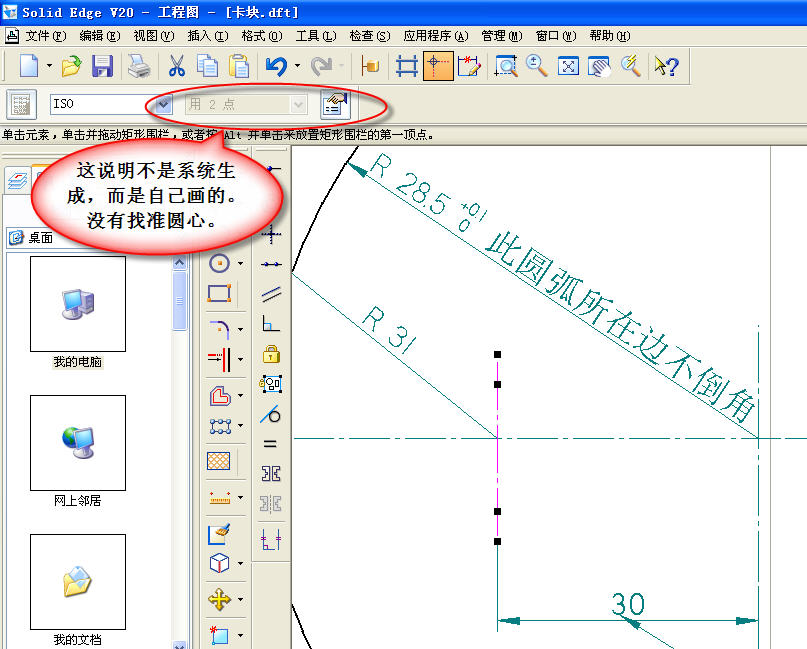Viewport: 807px width, 649px height.
Task: Click the Zoom Area tool
Action: (506, 66)
